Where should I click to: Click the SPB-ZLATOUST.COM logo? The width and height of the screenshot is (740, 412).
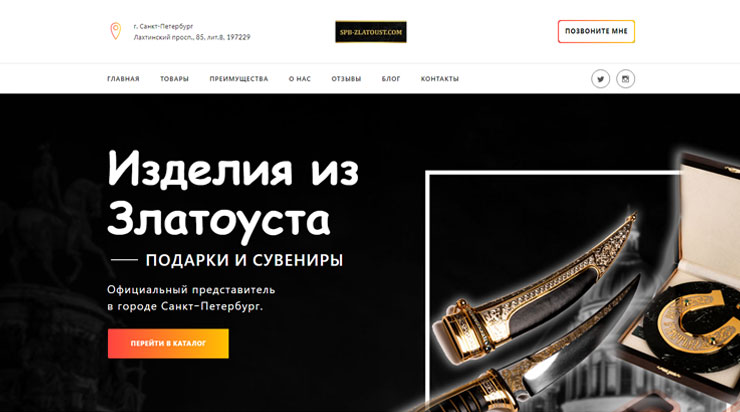tap(371, 32)
